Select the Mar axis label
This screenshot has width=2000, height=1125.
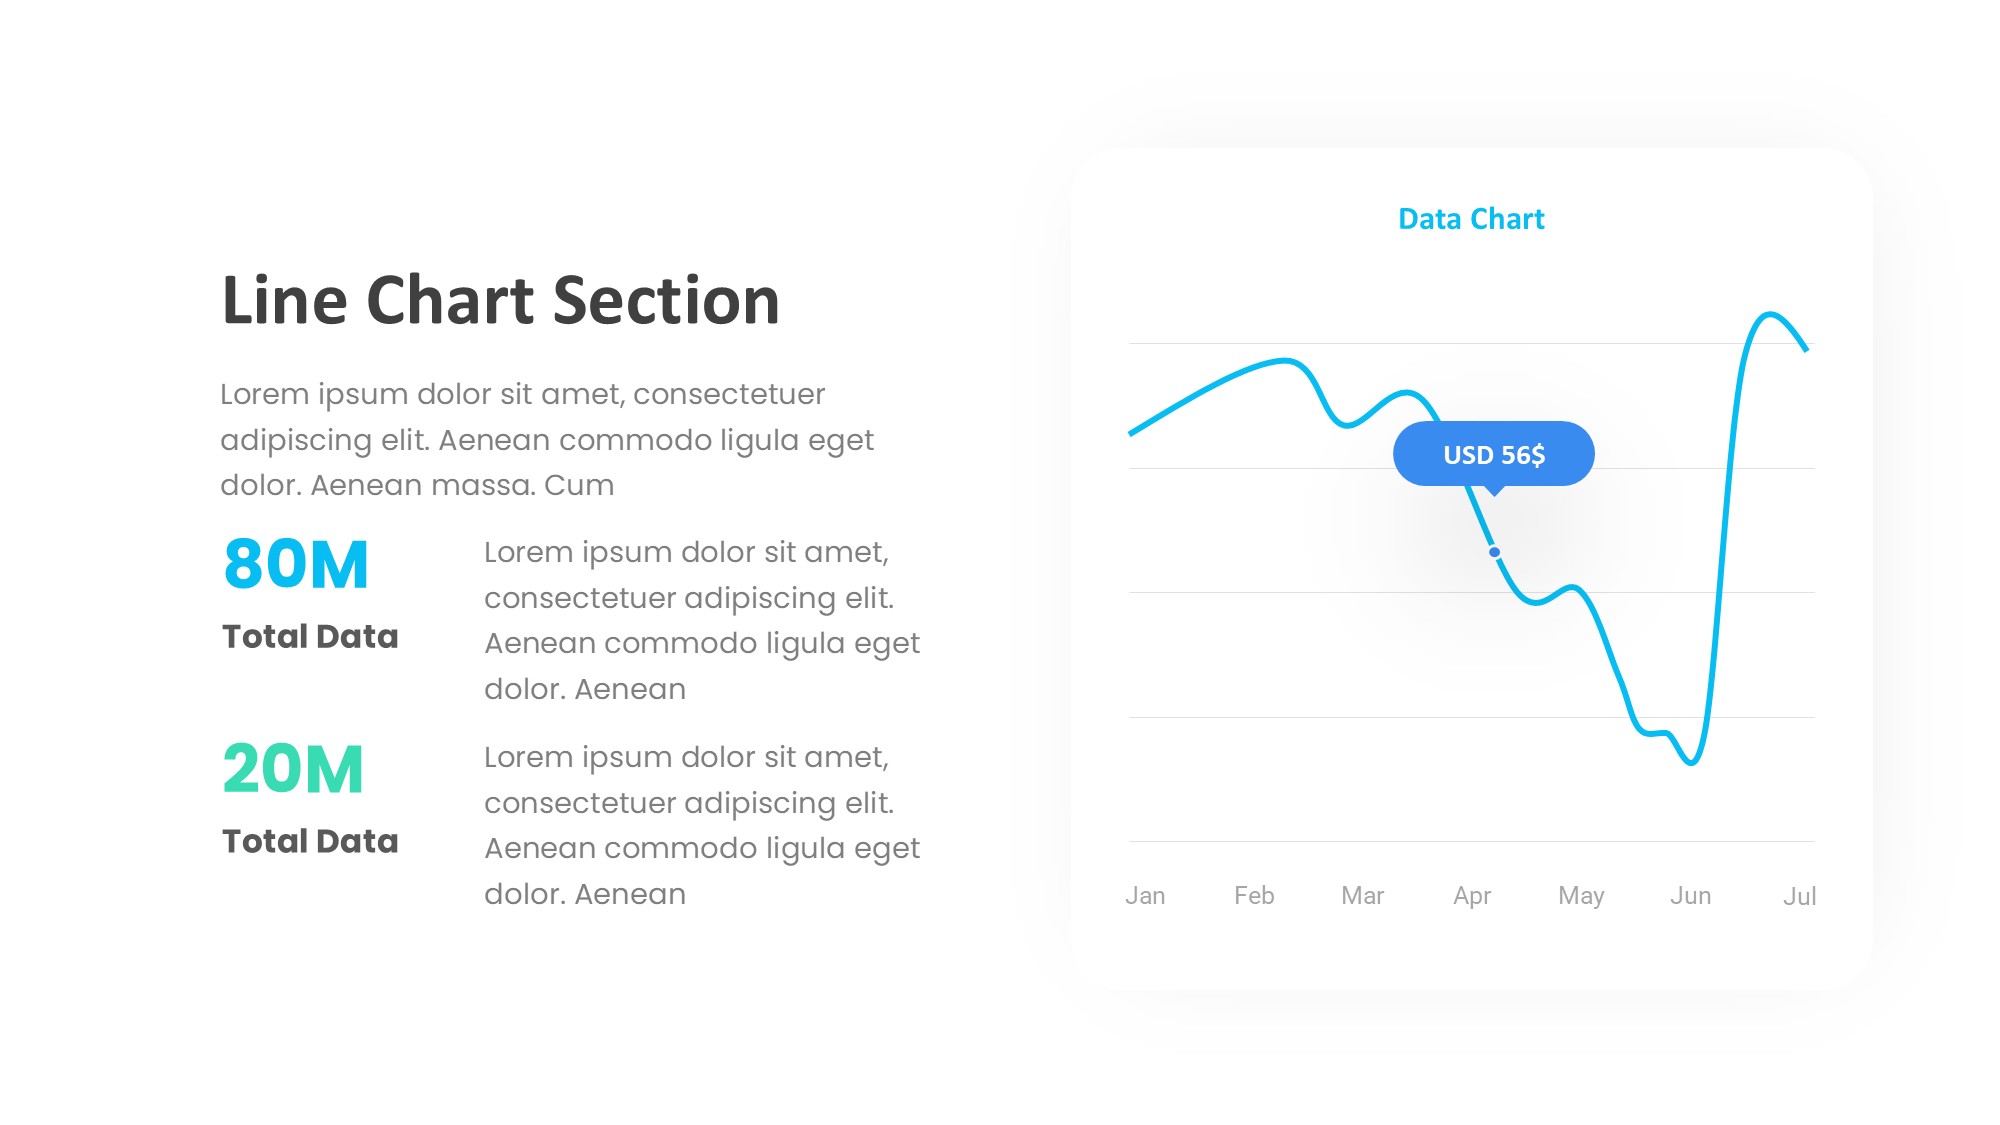point(1362,896)
